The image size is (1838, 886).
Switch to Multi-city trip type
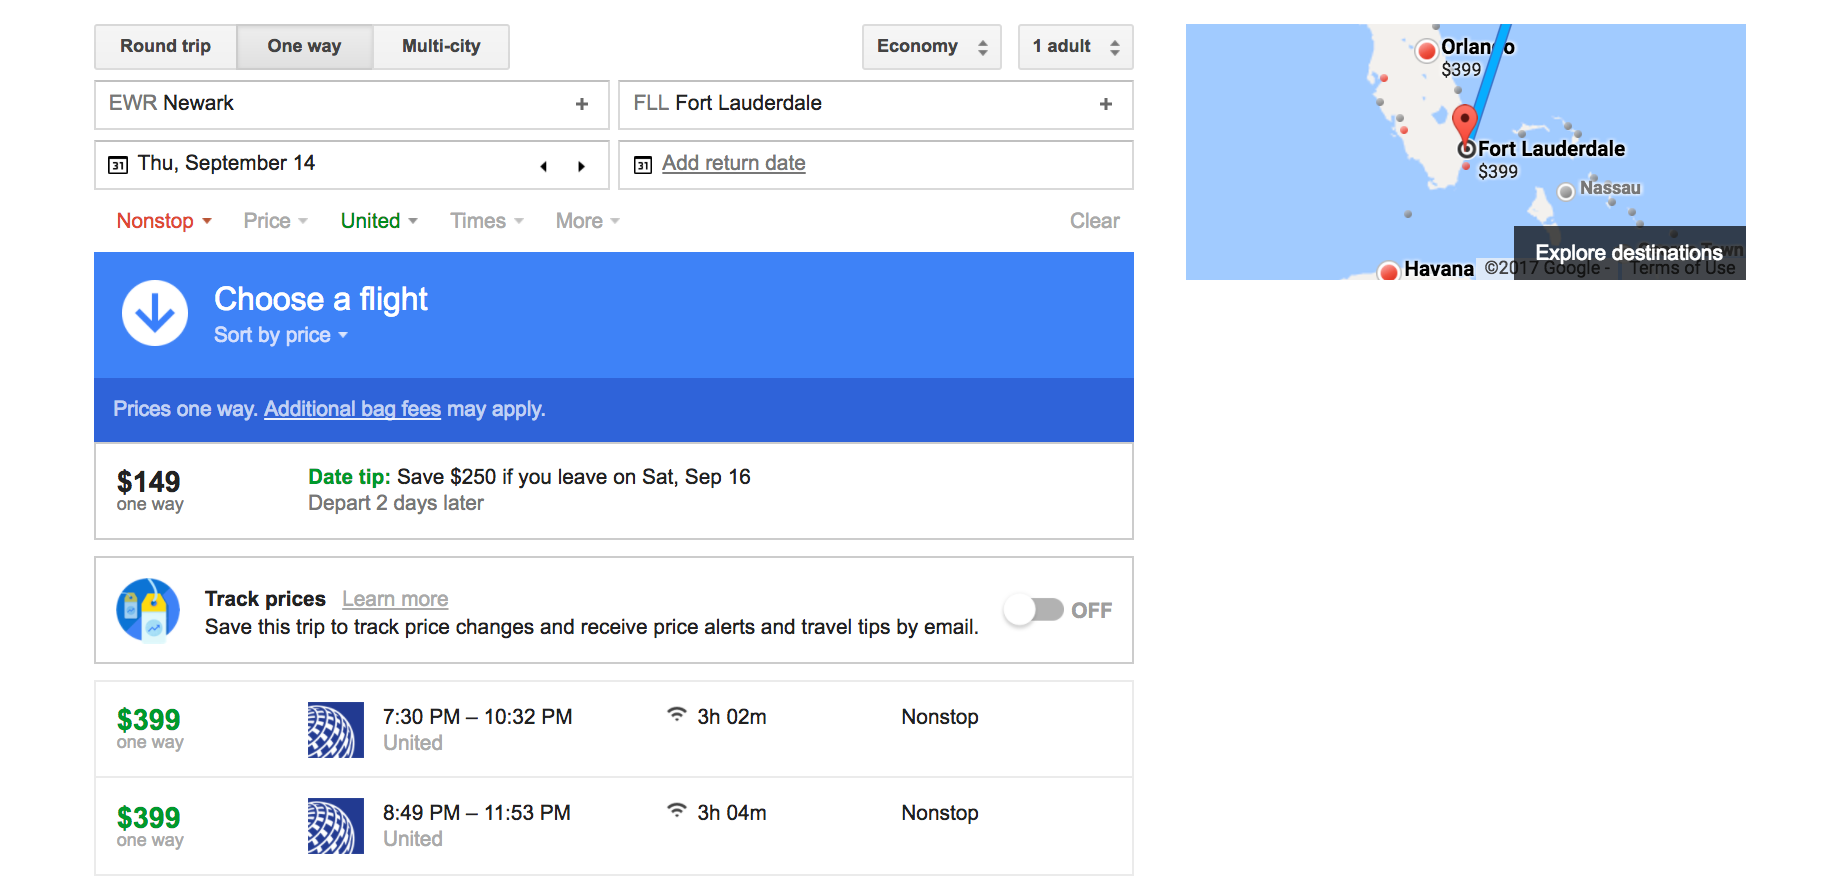tap(441, 47)
